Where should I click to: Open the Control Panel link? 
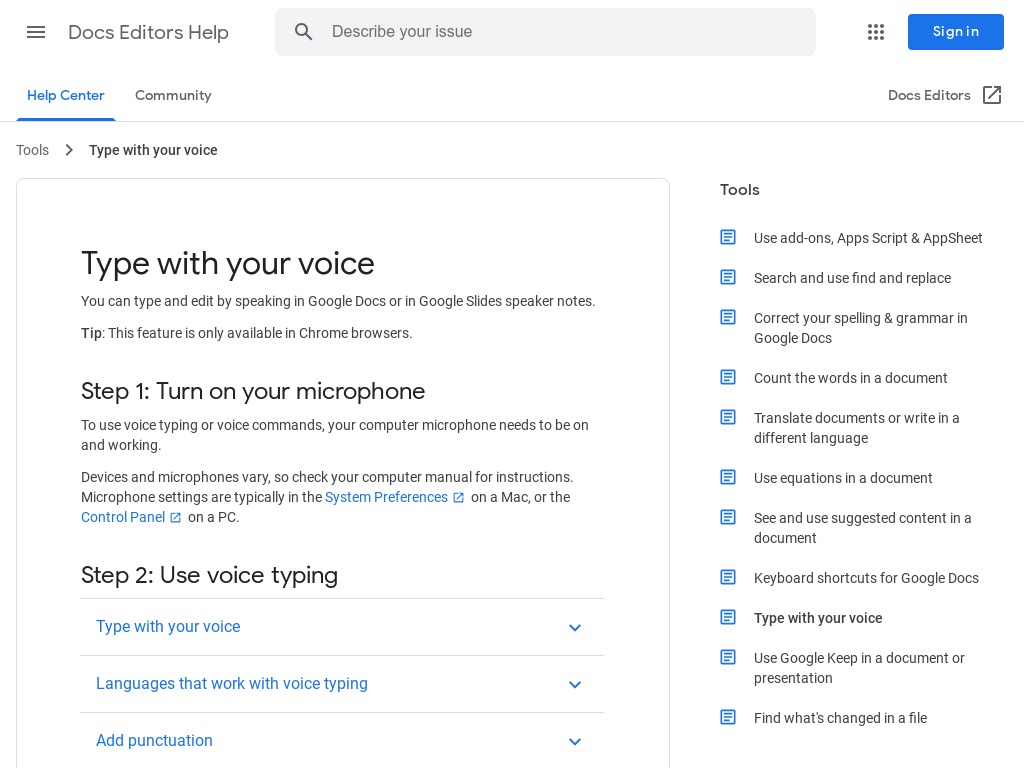(123, 517)
